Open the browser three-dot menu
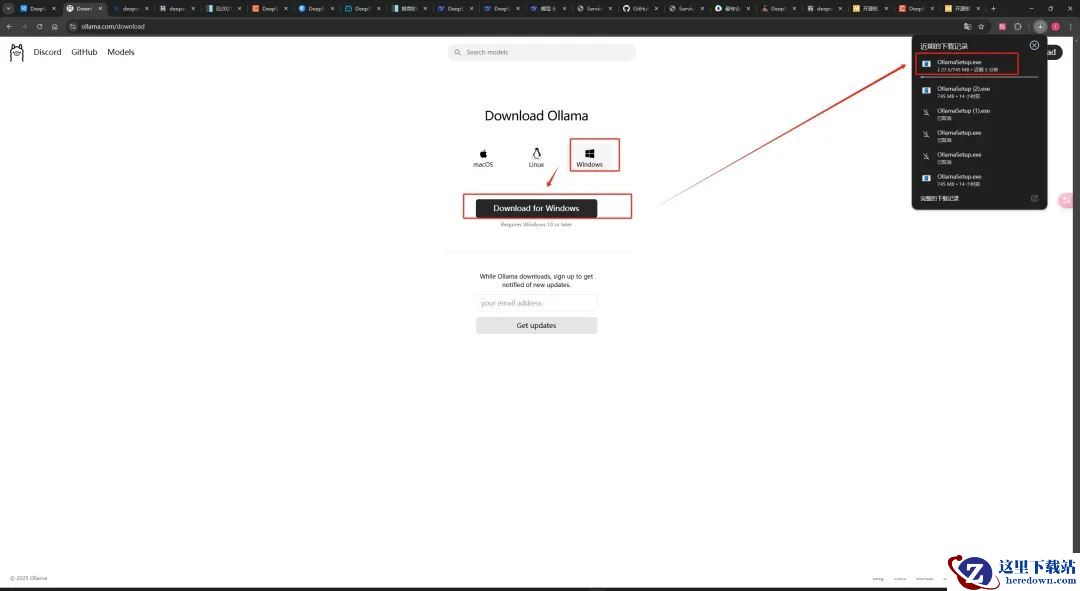 tap(1070, 26)
